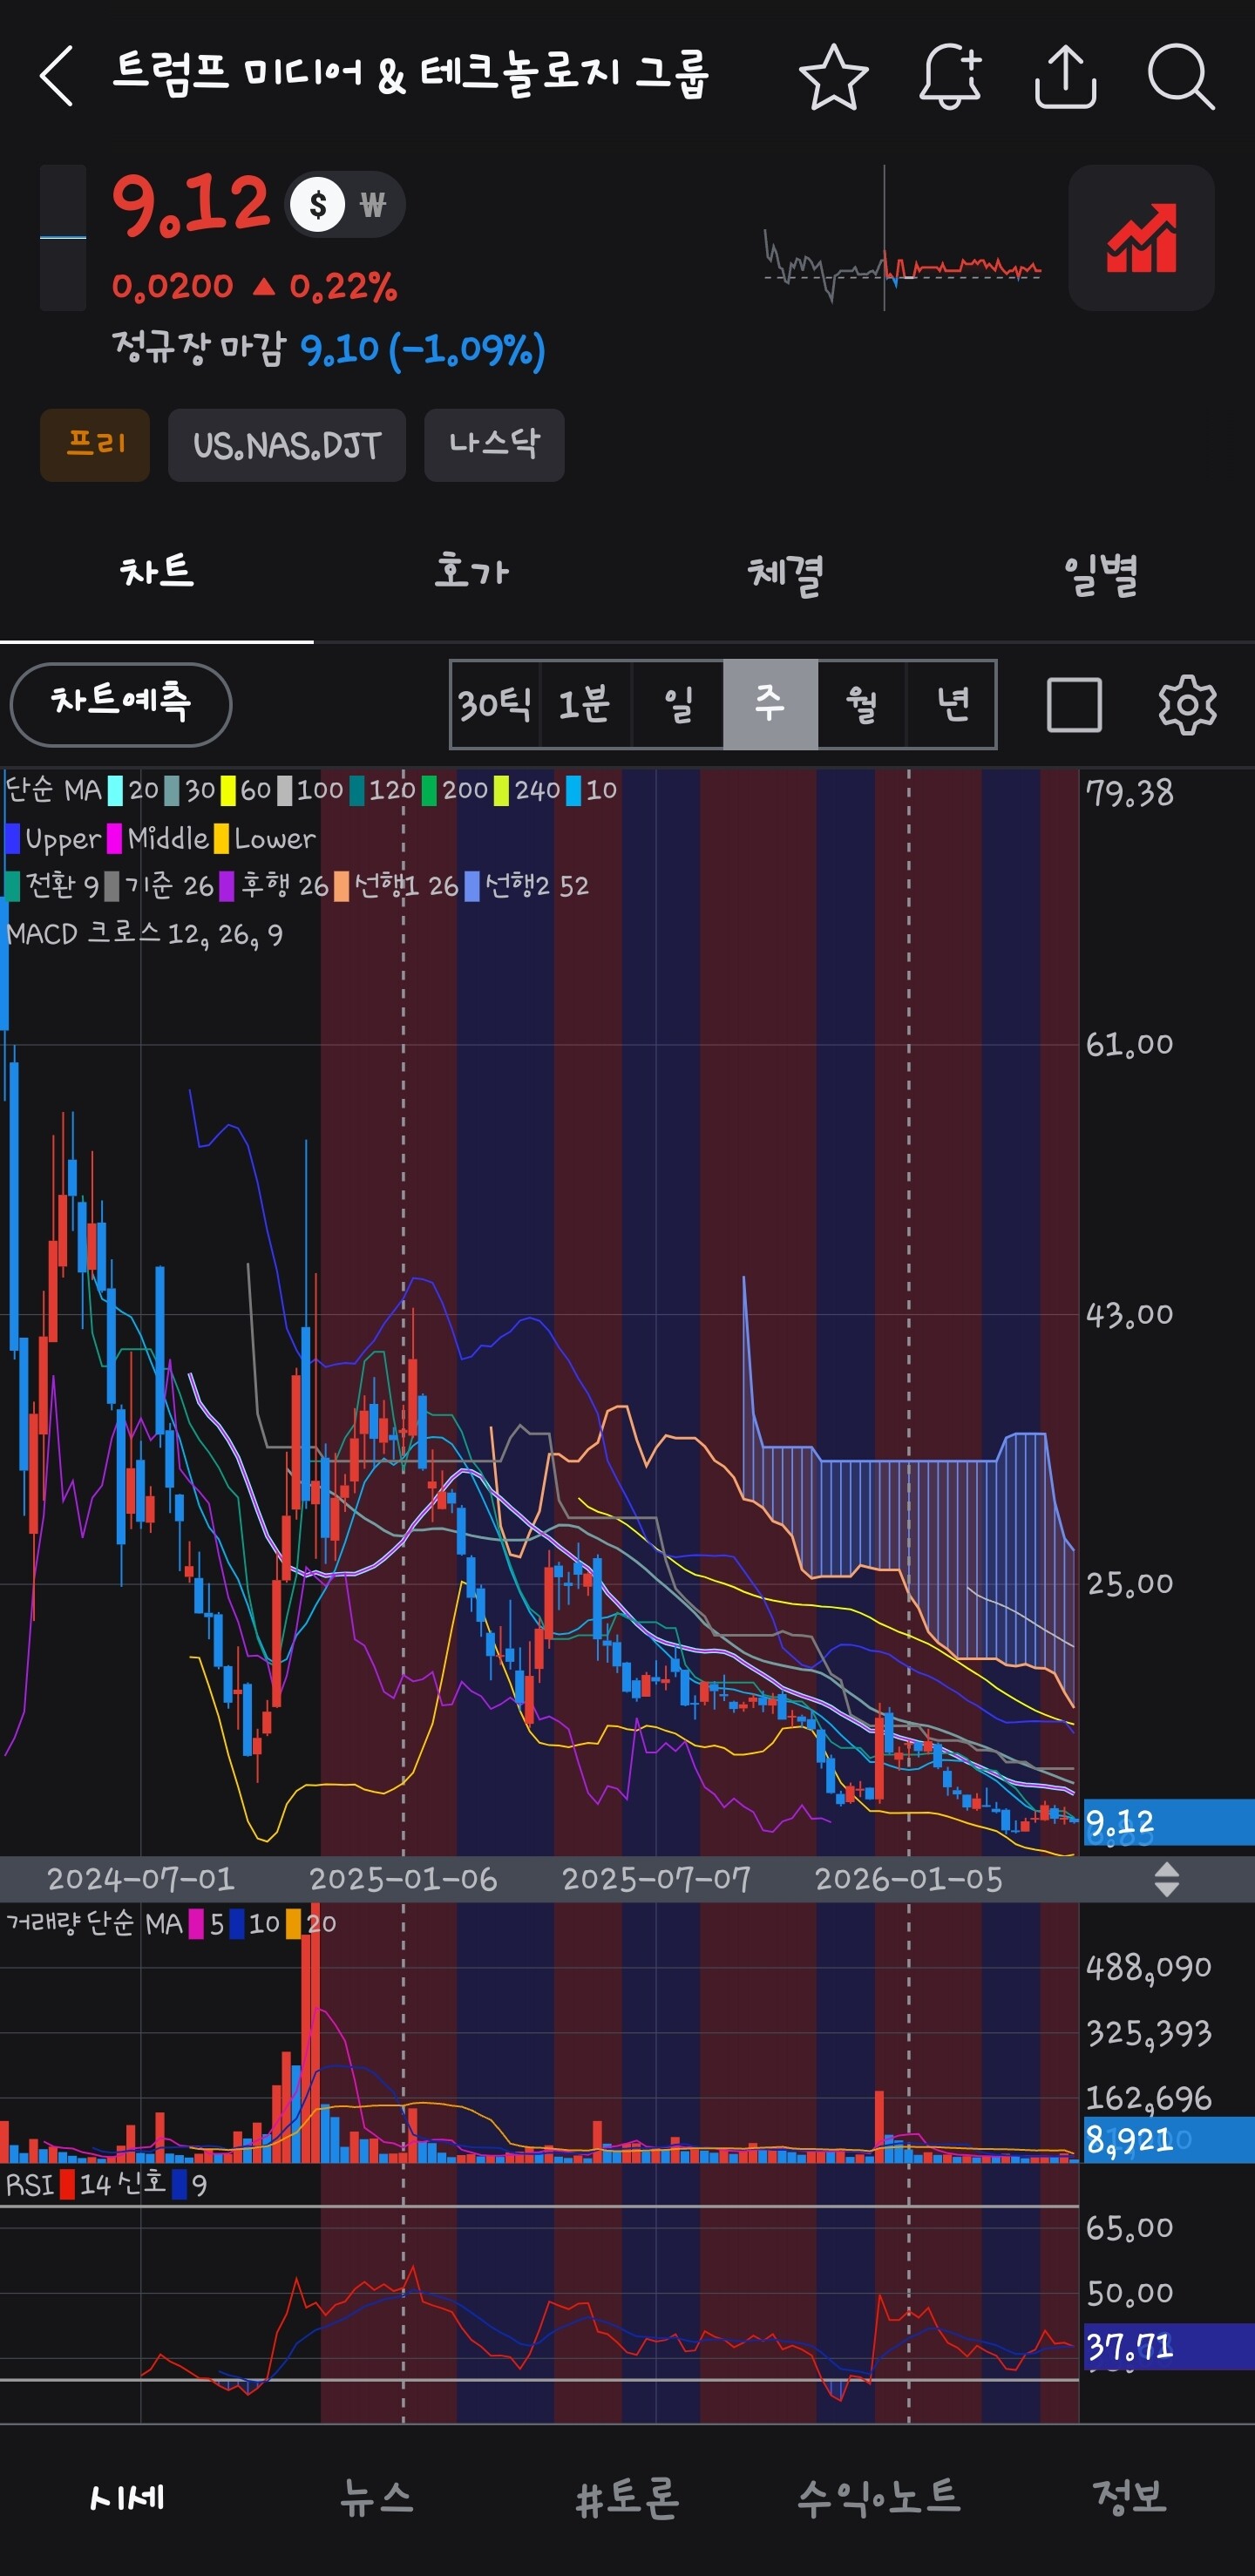Switch price display to won
Viewport: 1255px width, 2576px height.
(373, 205)
